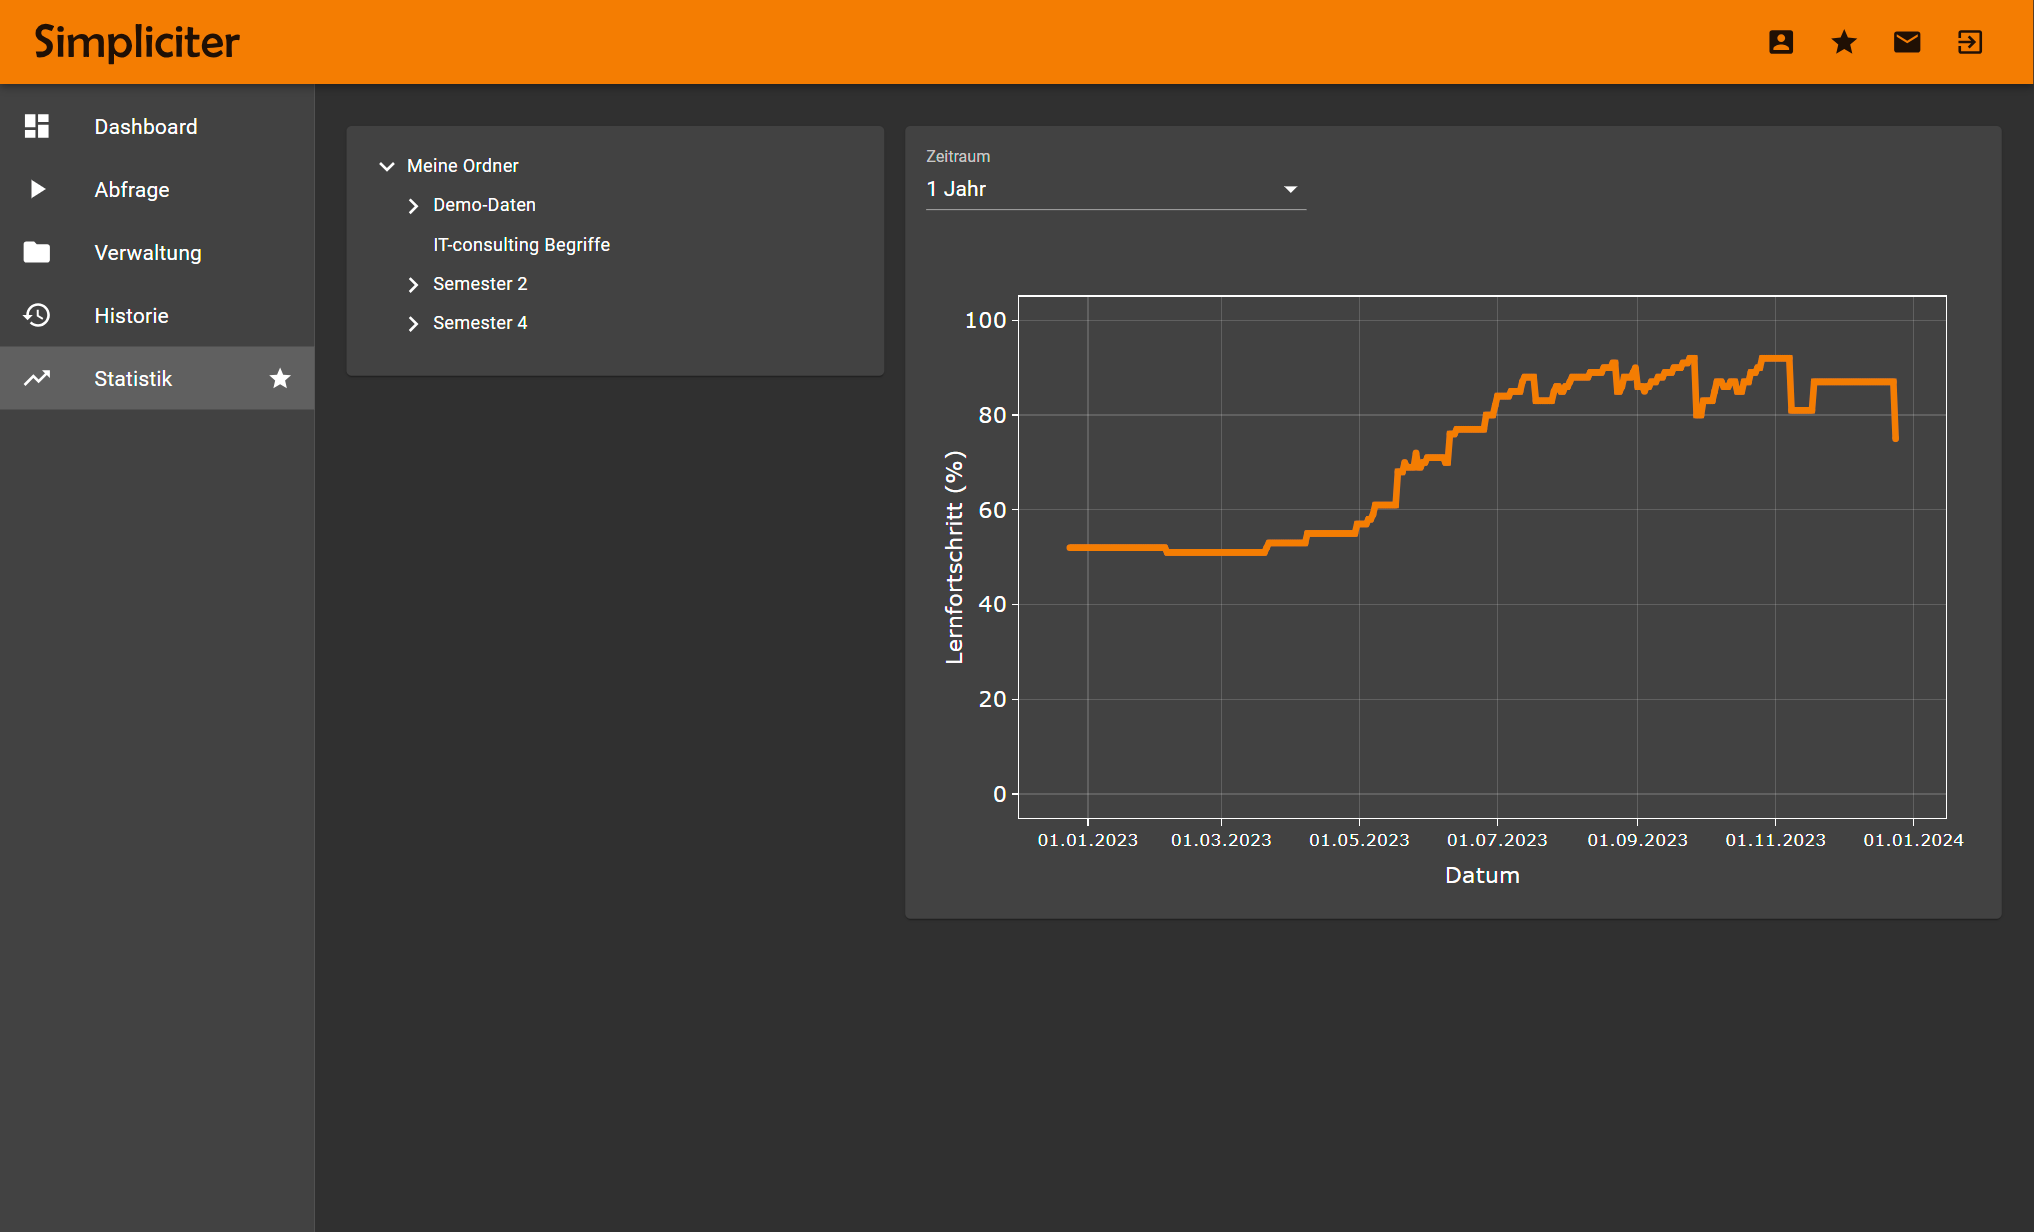Go to the Dashboard menu item
The height and width of the screenshot is (1232, 2034).
pyautogui.click(x=146, y=127)
